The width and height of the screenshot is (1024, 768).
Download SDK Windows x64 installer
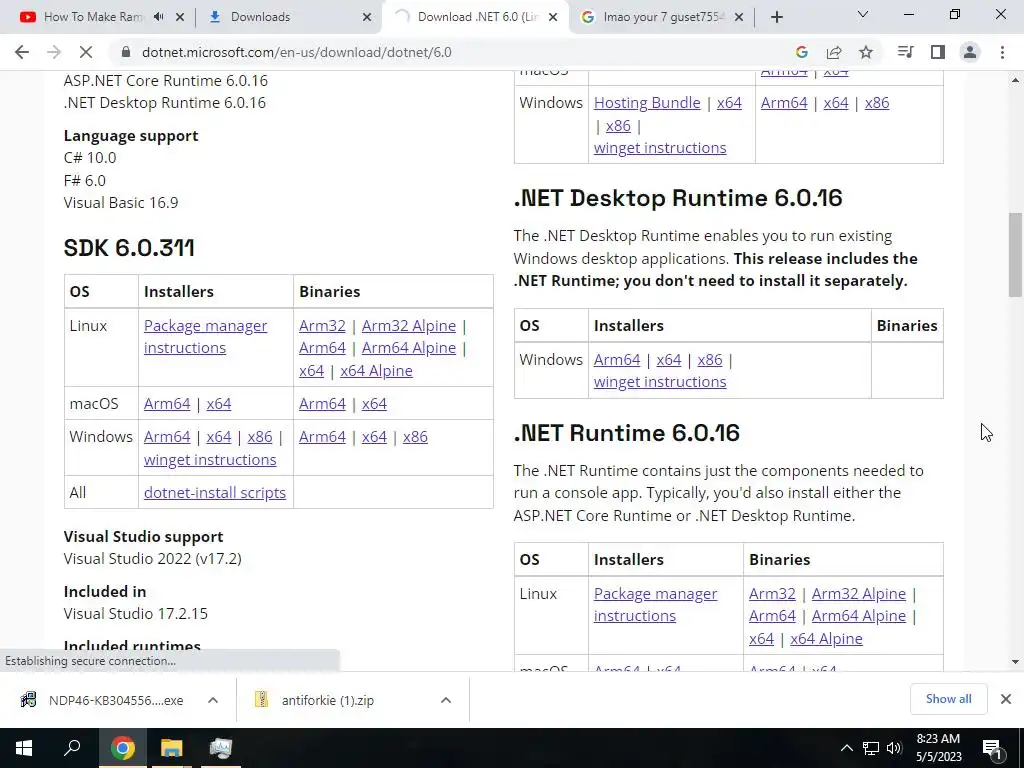pyautogui.click(x=219, y=436)
